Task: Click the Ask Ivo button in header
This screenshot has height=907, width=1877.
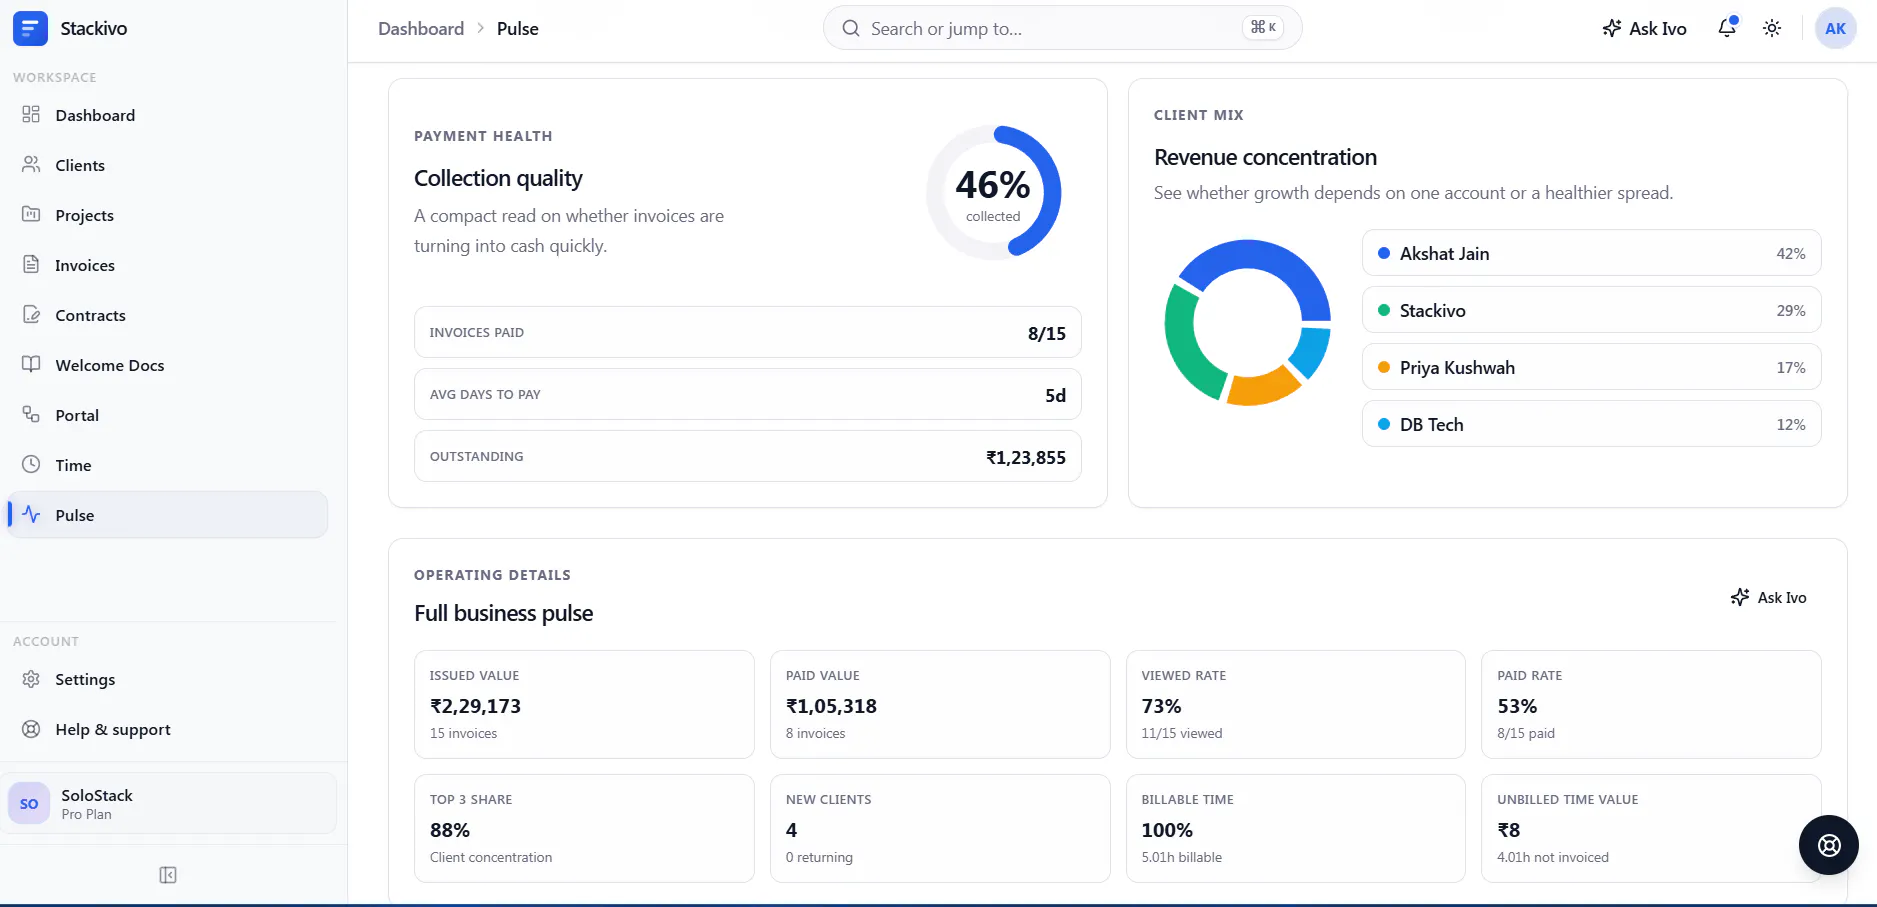Action: pyautogui.click(x=1644, y=28)
